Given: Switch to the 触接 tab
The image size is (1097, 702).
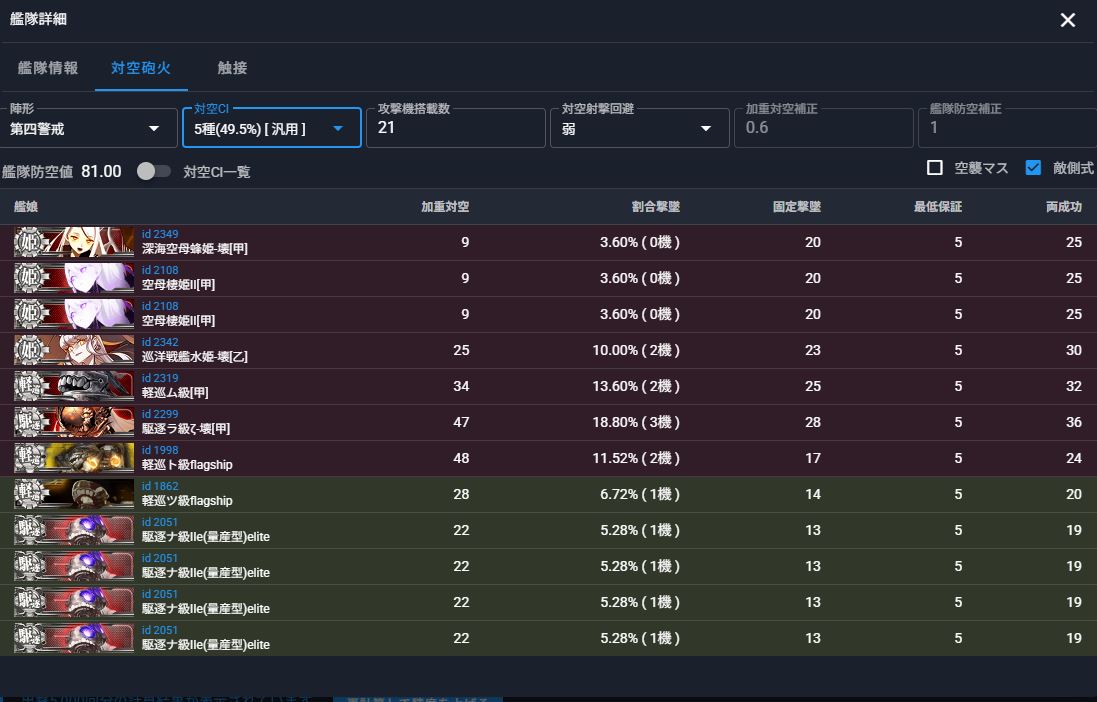Looking at the screenshot, I should 232,68.
